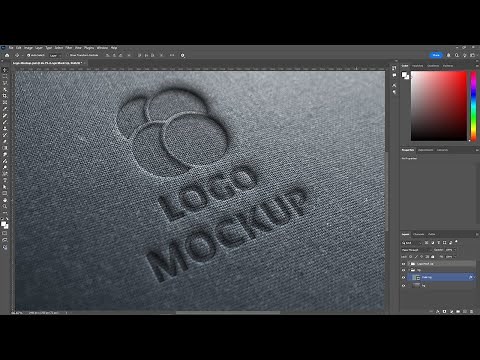Open the collapsed History panel icon
This screenshot has height=360, width=480.
(x=394, y=68)
